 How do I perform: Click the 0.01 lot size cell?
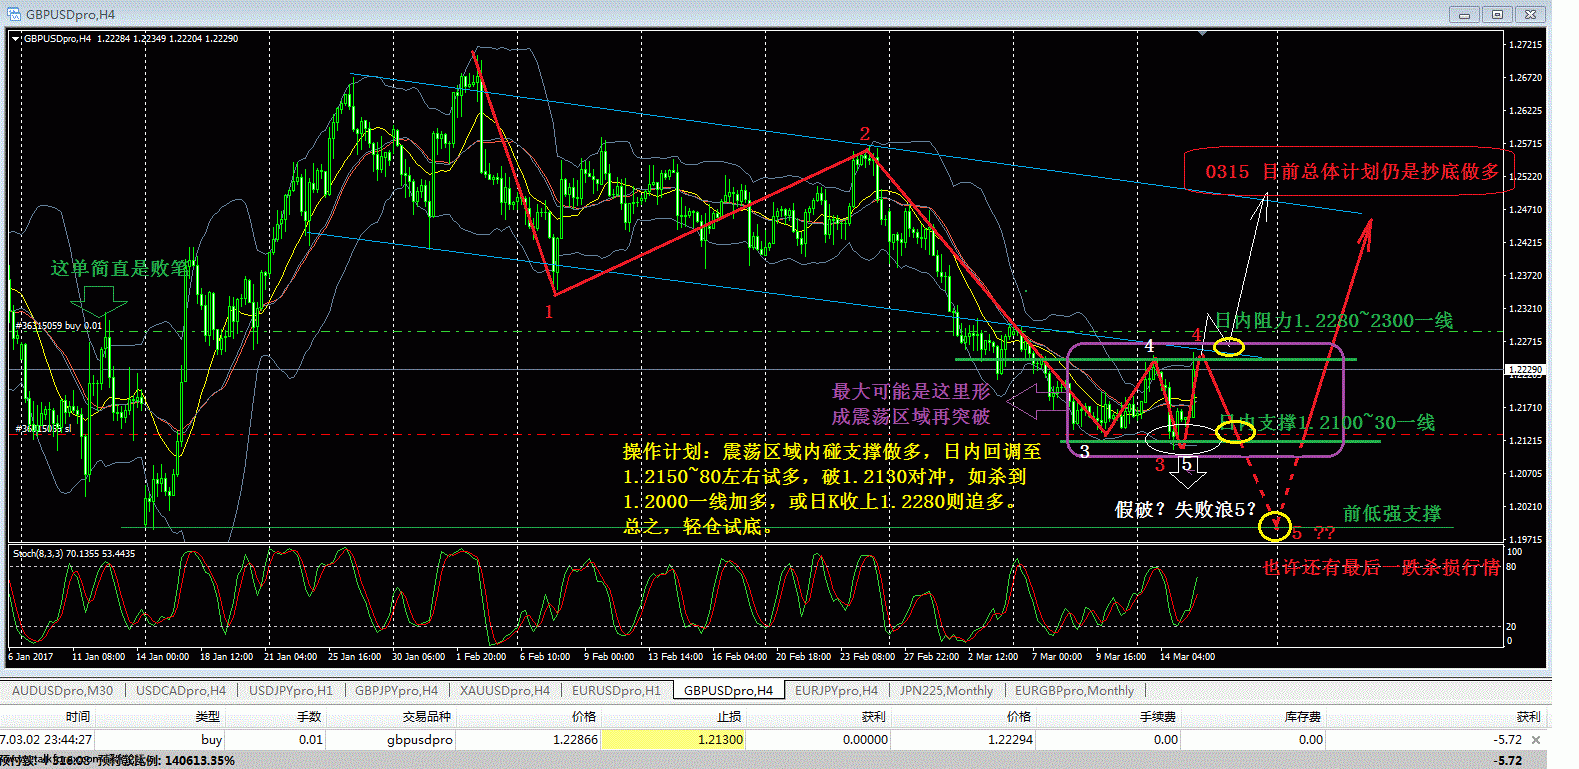click(x=311, y=740)
